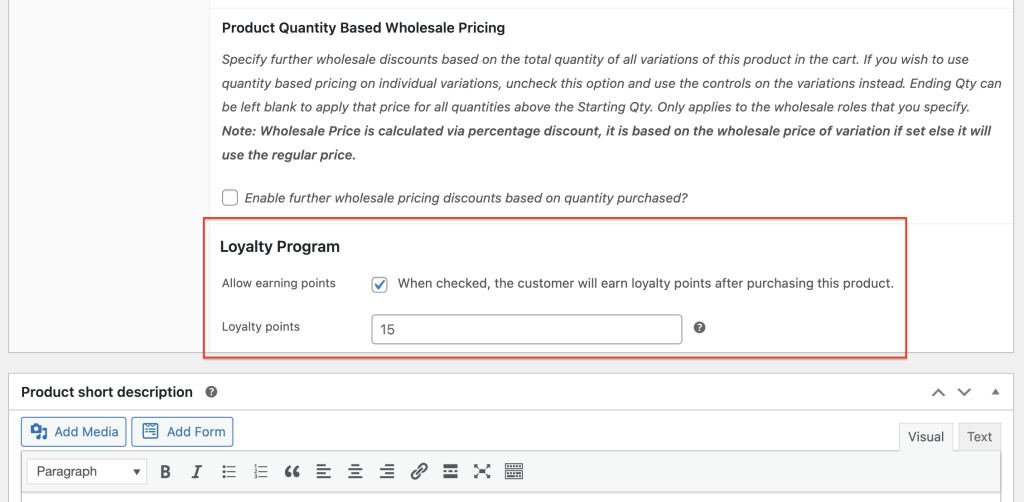
Task: Move Product short description panel down
Action: coord(964,393)
